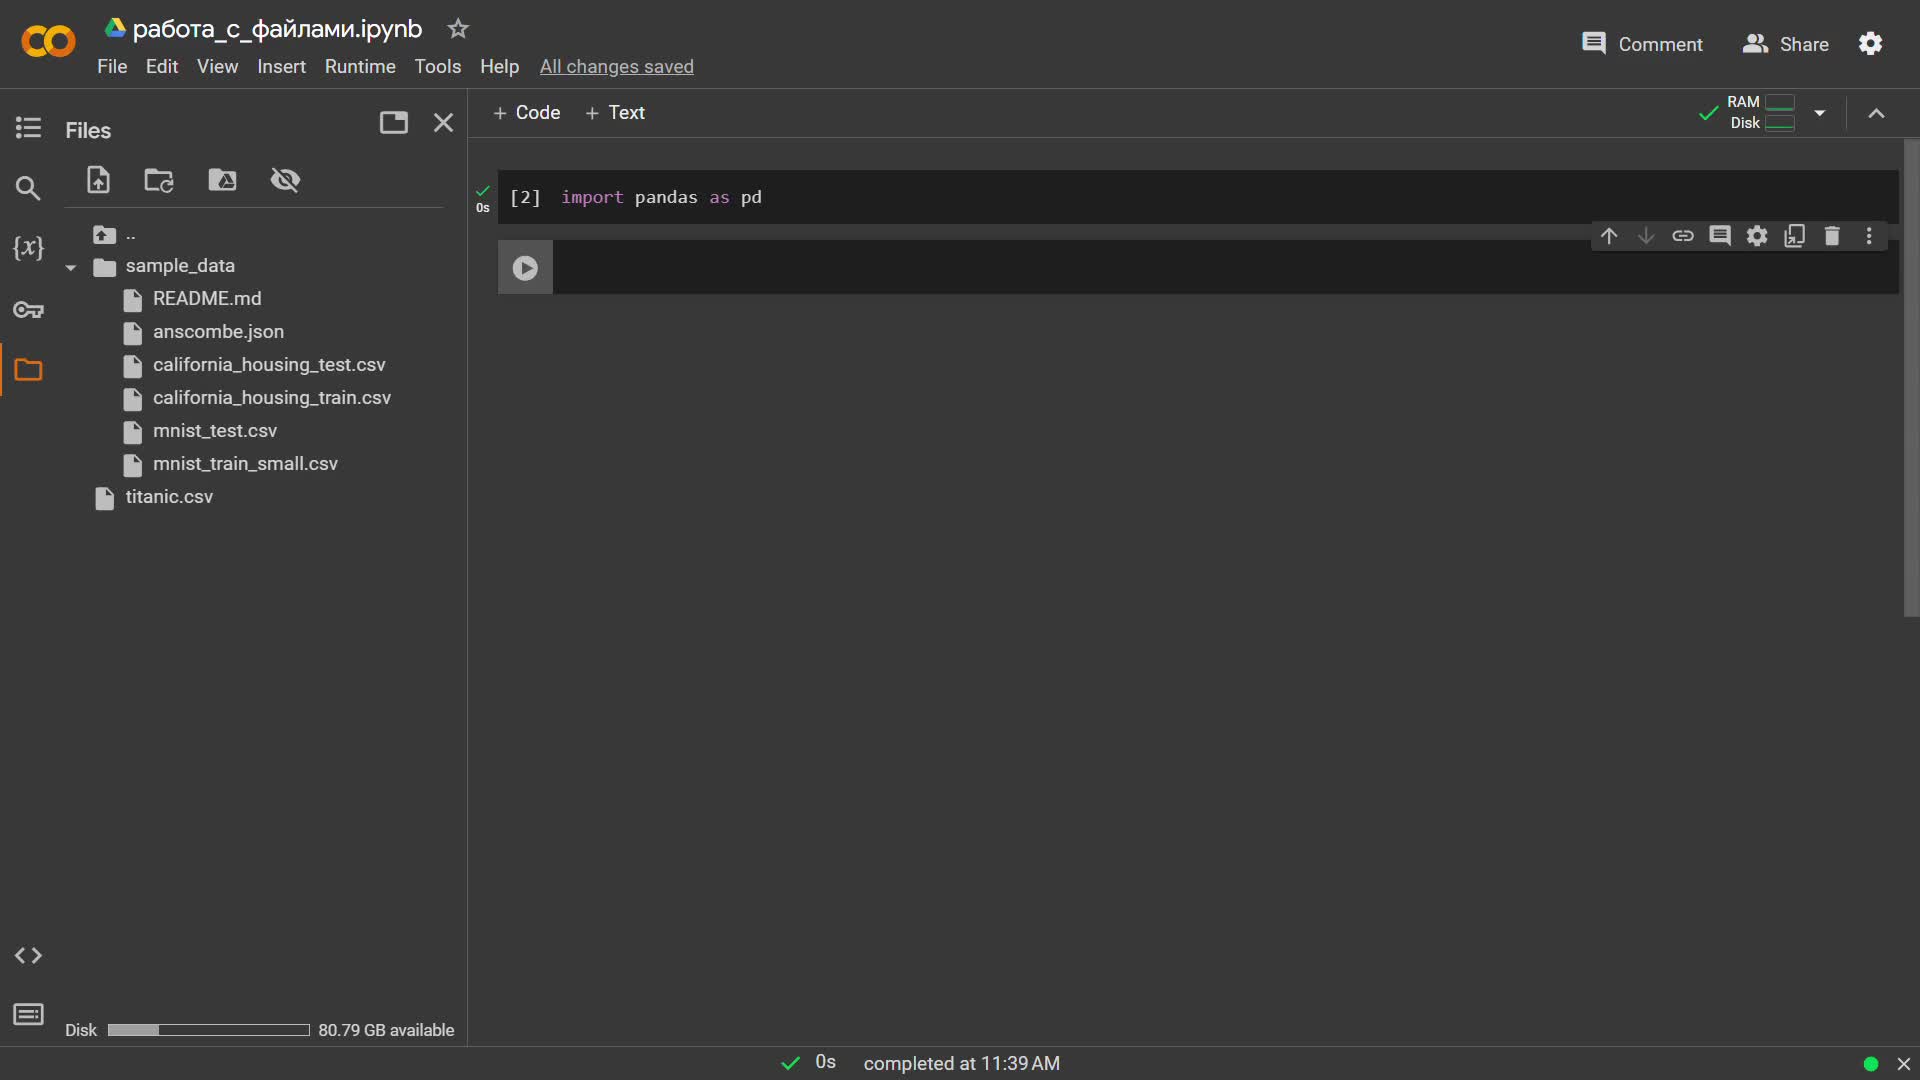Select mnist_train_small.csv file
This screenshot has width=1920, height=1080.
point(245,464)
